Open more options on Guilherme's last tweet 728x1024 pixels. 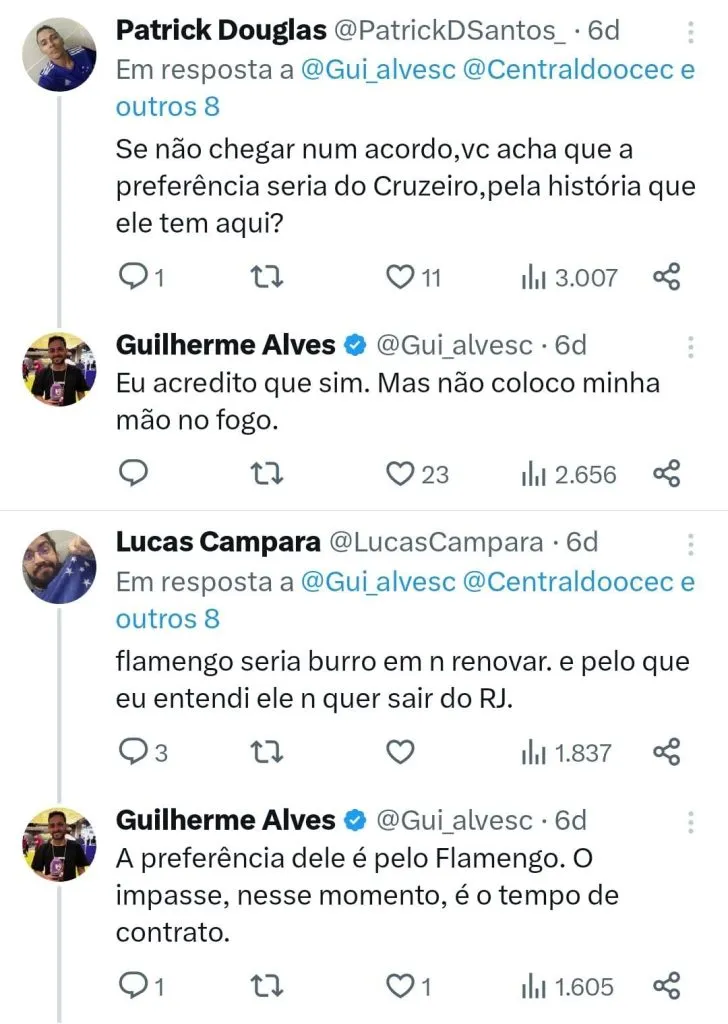tap(691, 822)
